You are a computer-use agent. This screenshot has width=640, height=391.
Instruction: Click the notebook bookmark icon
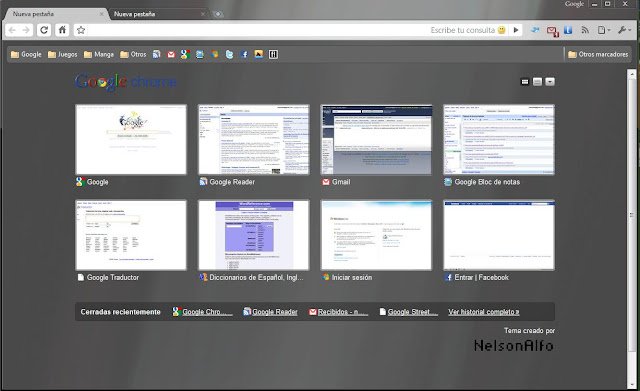200,54
